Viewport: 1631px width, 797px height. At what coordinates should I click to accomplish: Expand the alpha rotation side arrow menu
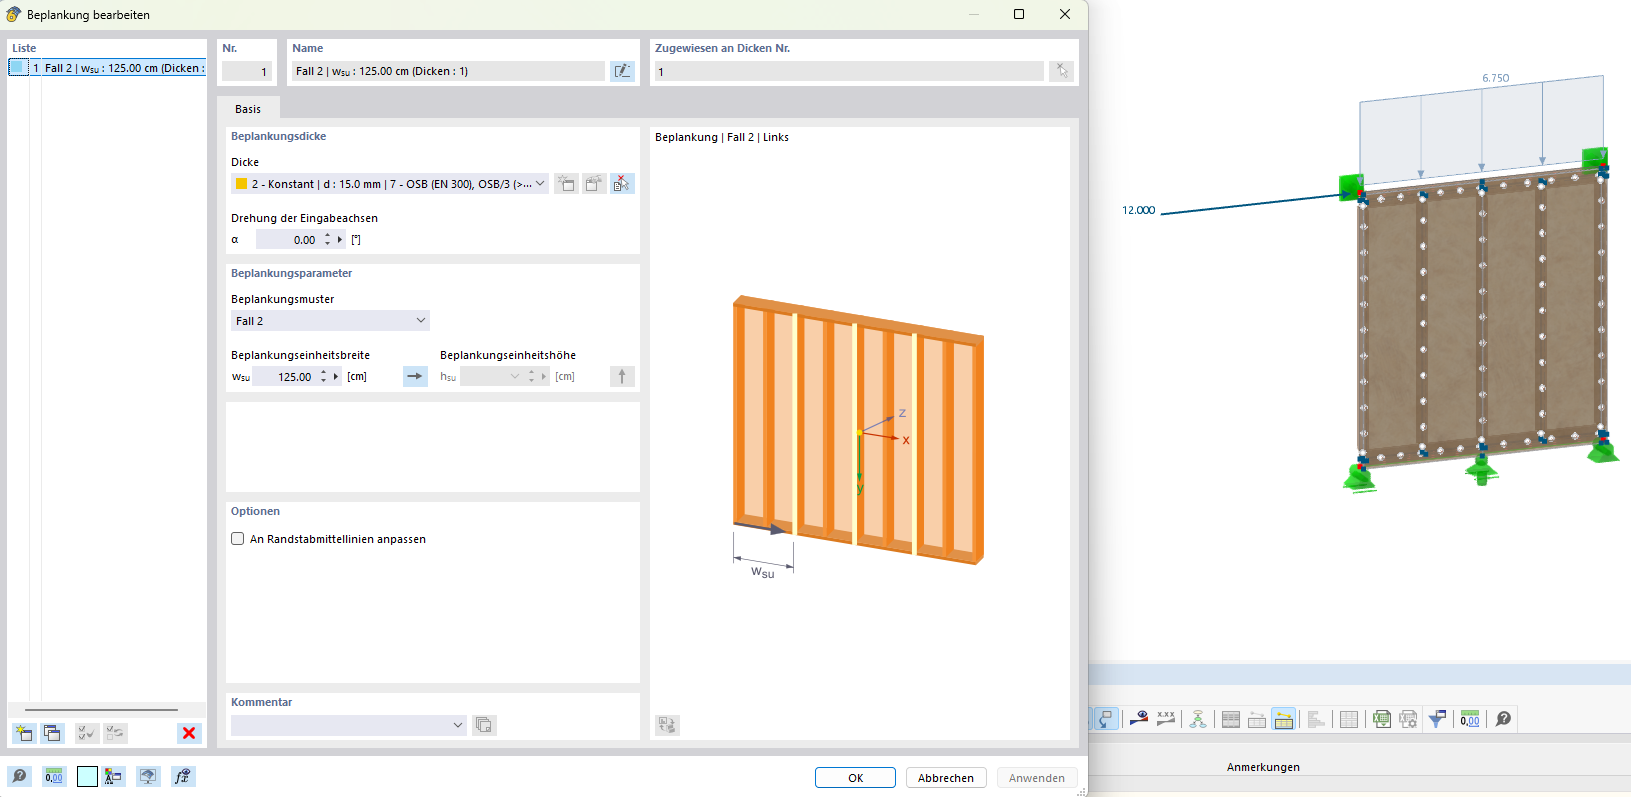coord(340,240)
